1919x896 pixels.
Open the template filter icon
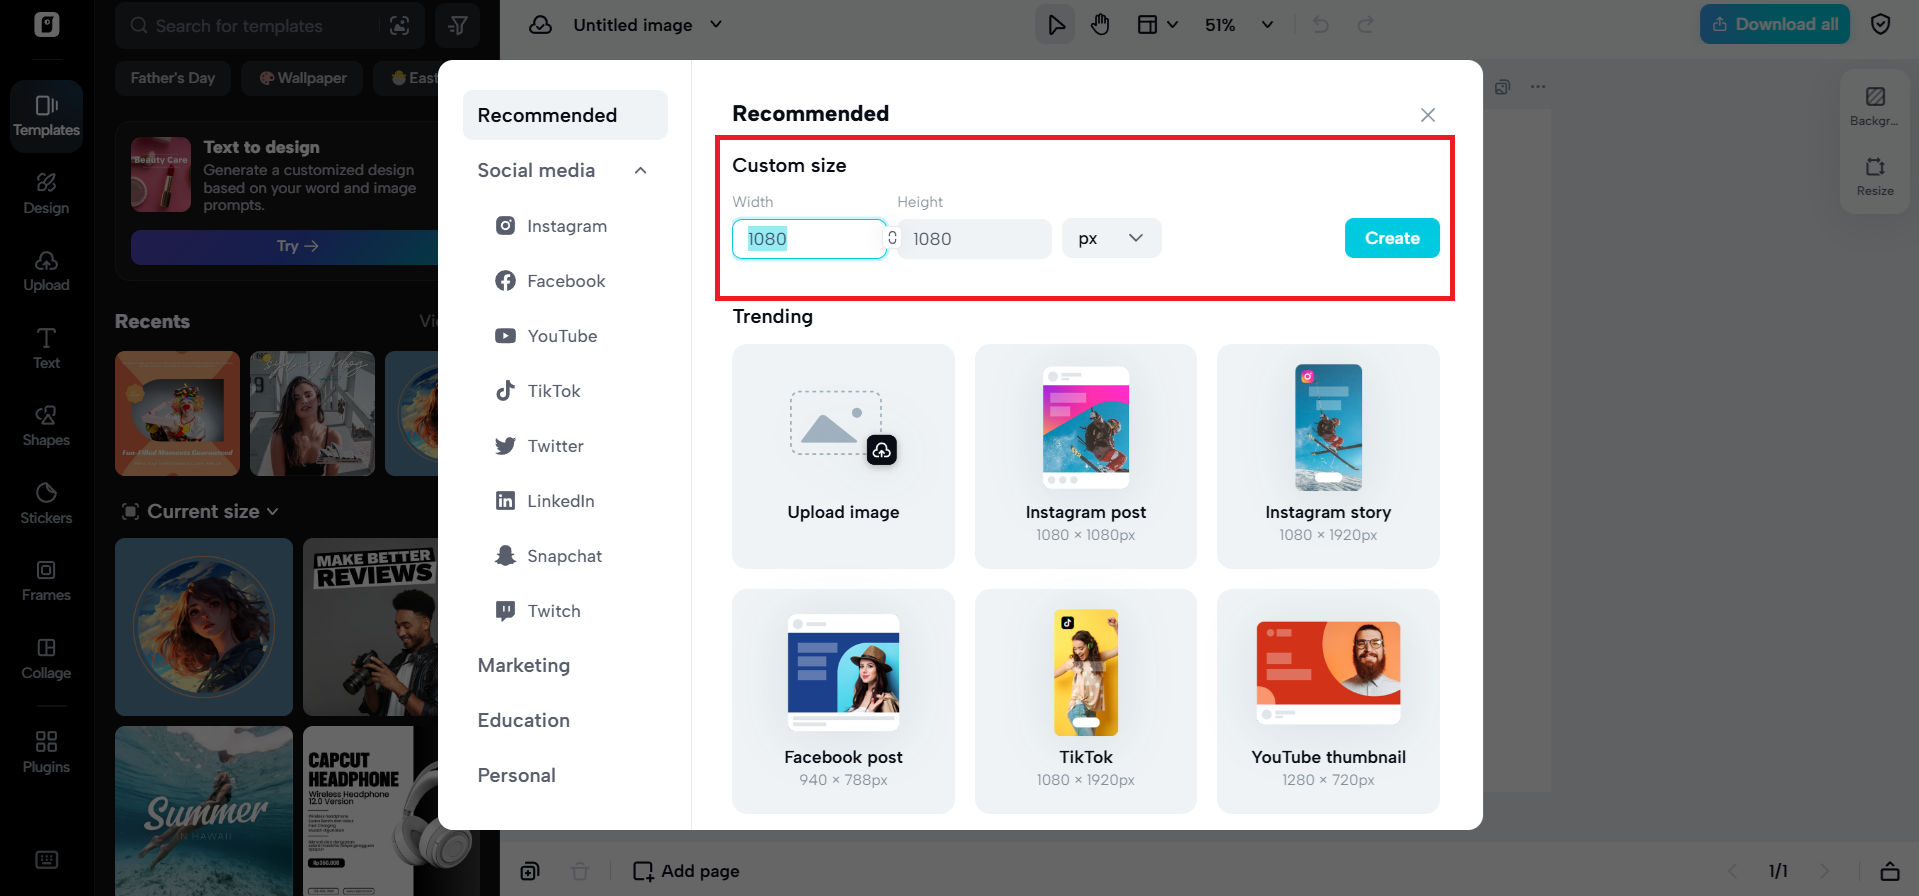(458, 26)
